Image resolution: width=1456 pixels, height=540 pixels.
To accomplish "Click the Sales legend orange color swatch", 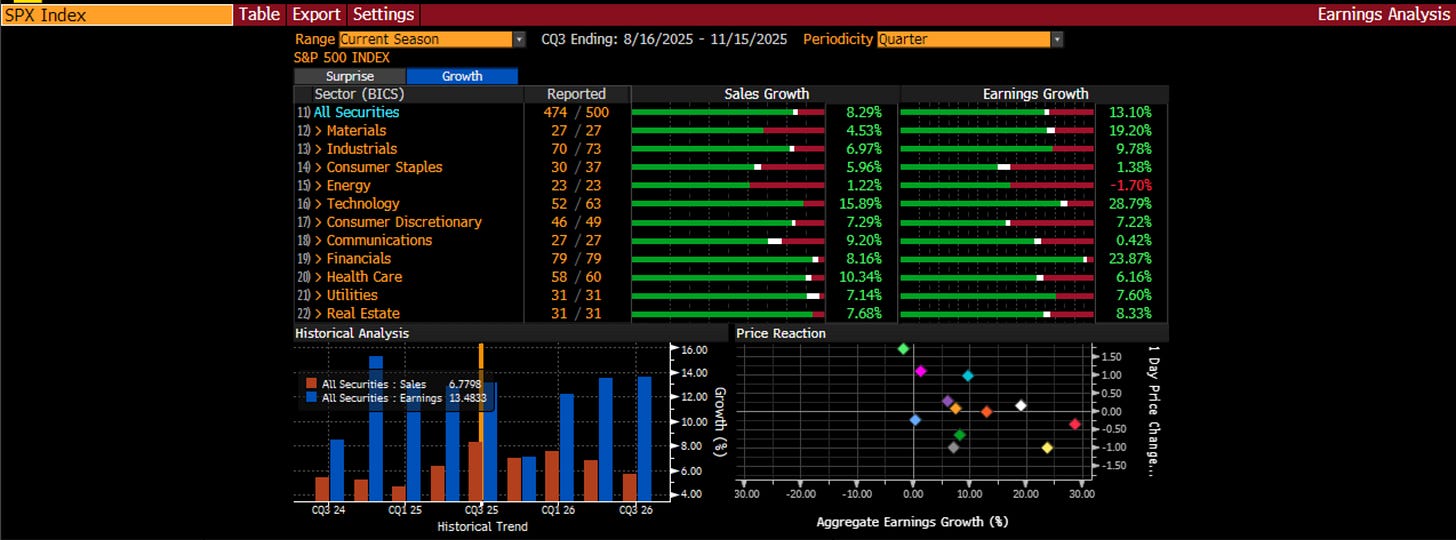I will [312, 384].
